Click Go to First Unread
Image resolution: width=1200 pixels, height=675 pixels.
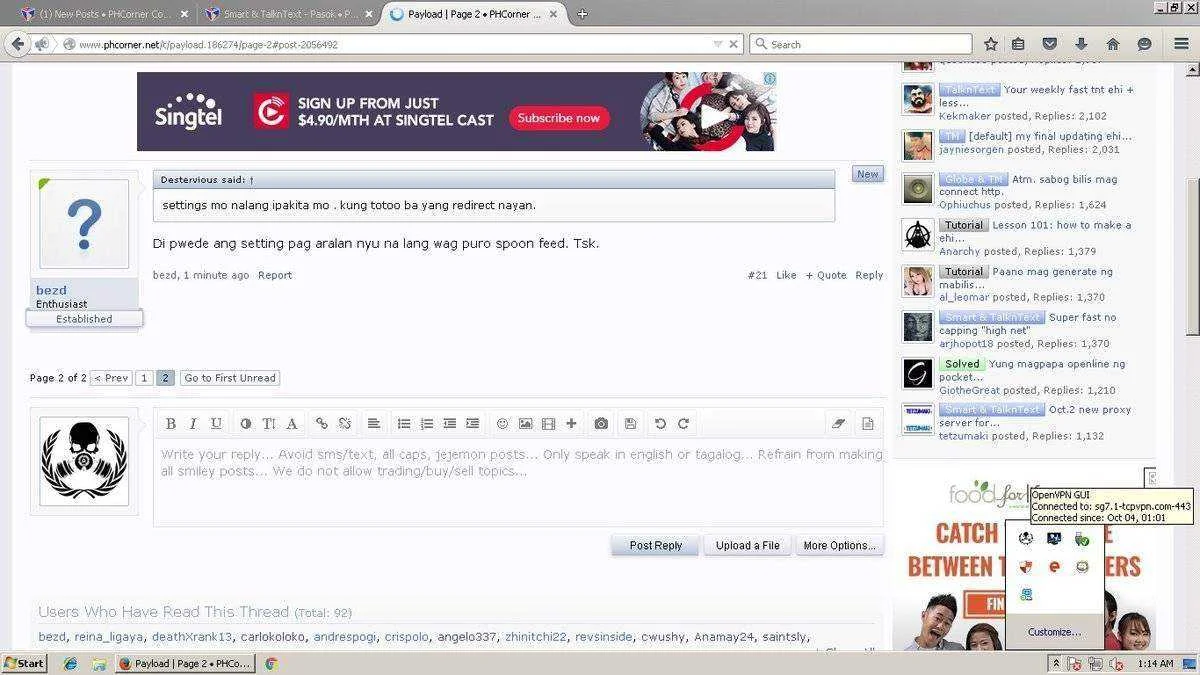(x=230, y=378)
